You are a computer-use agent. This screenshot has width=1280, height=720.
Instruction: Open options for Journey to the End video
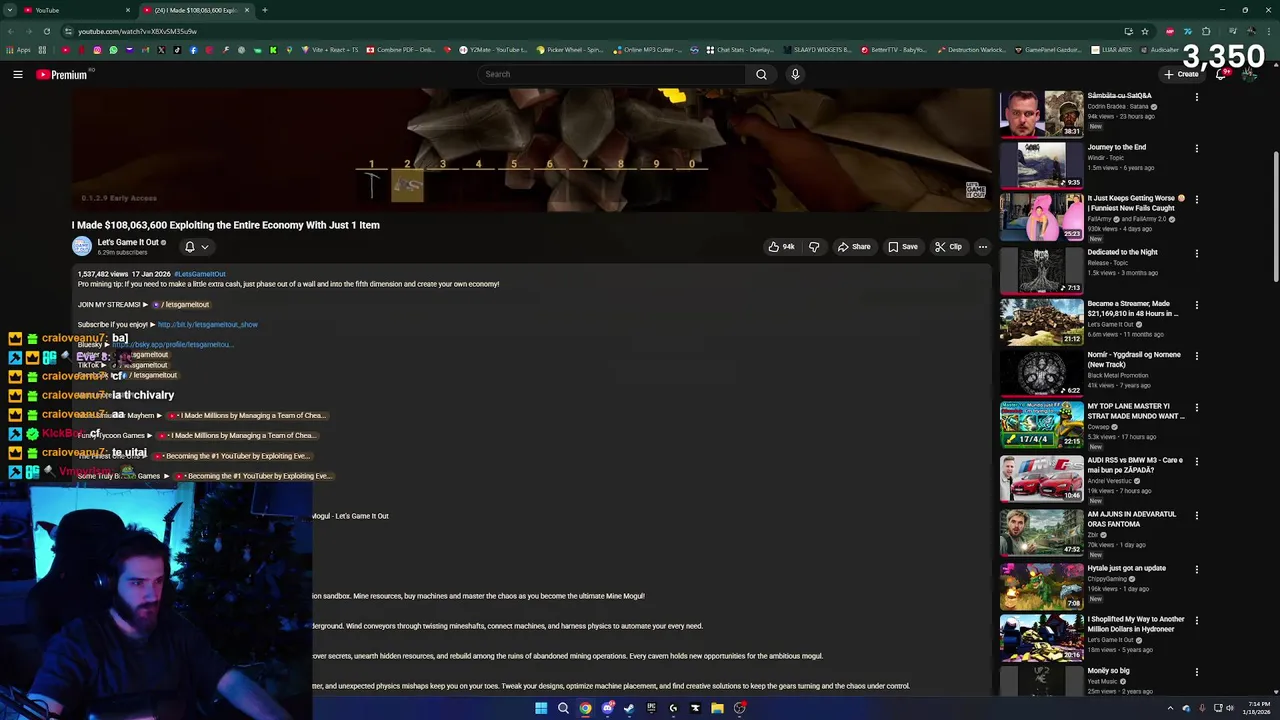tap(1196, 149)
